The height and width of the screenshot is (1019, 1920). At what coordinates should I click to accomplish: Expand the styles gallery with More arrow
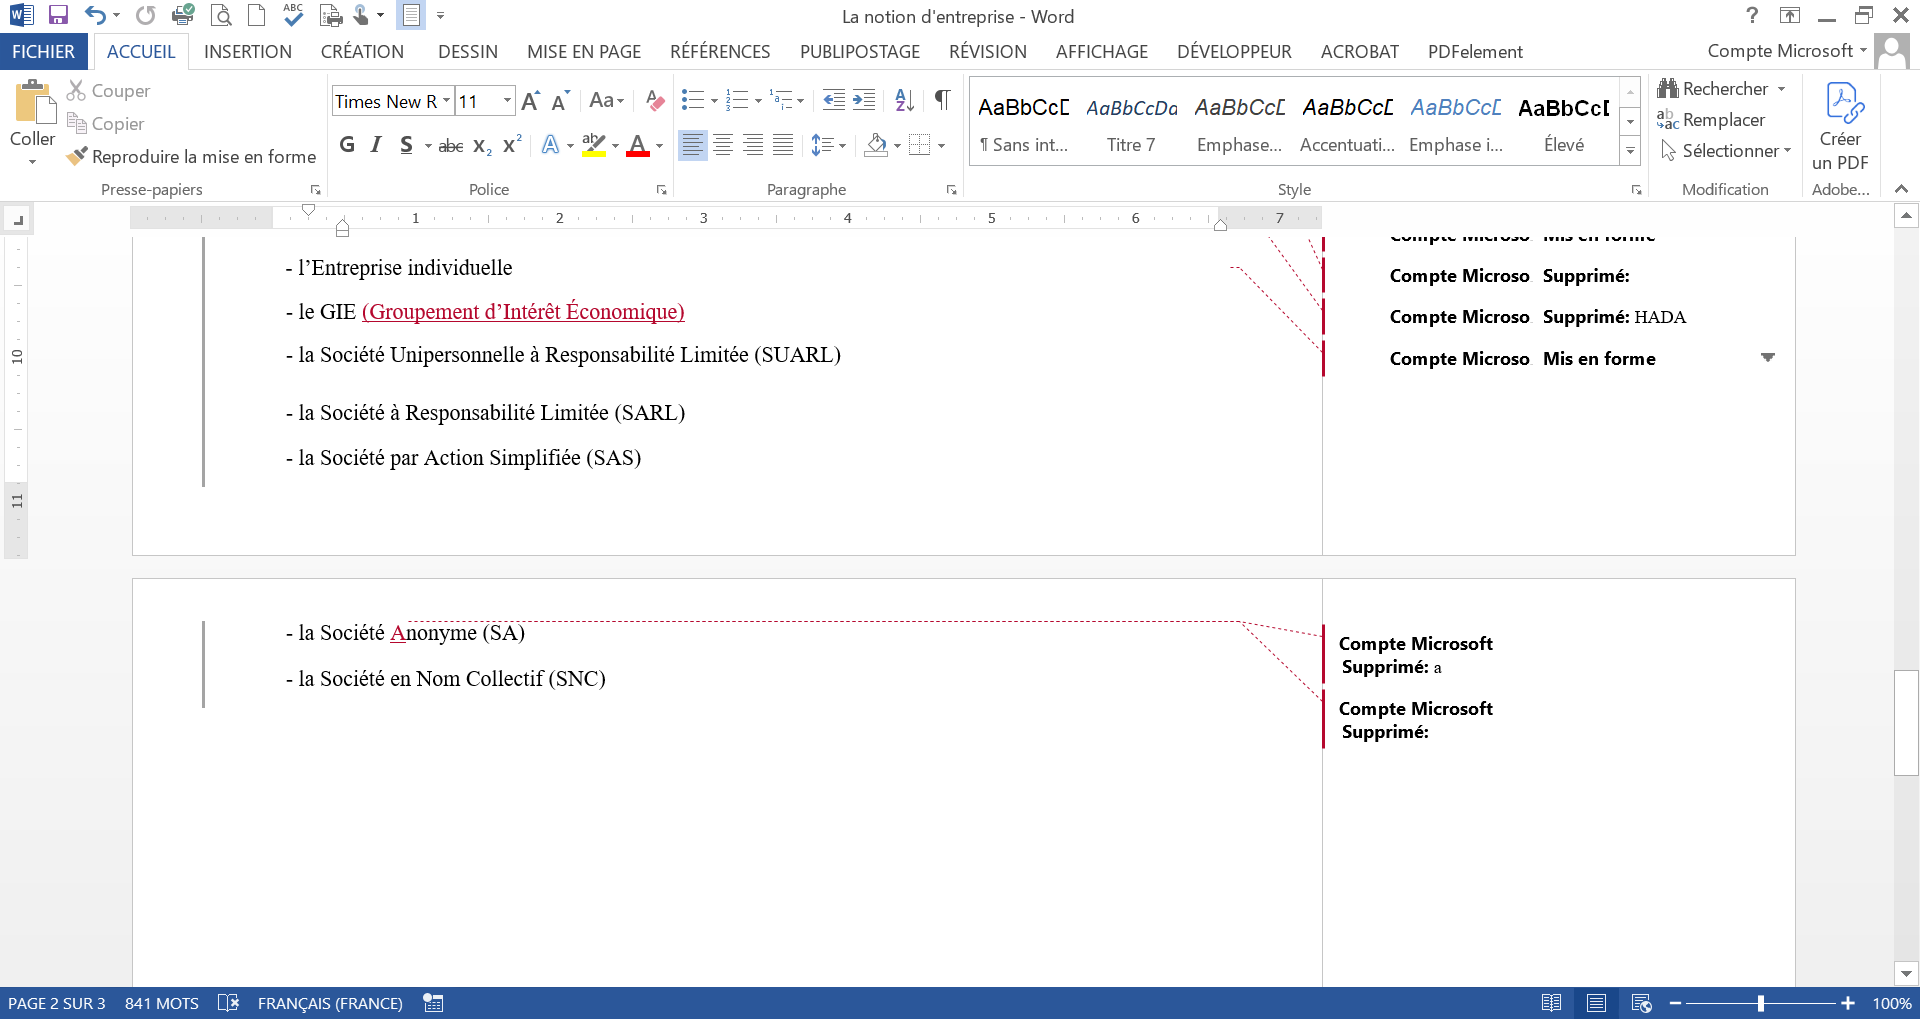(1630, 151)
